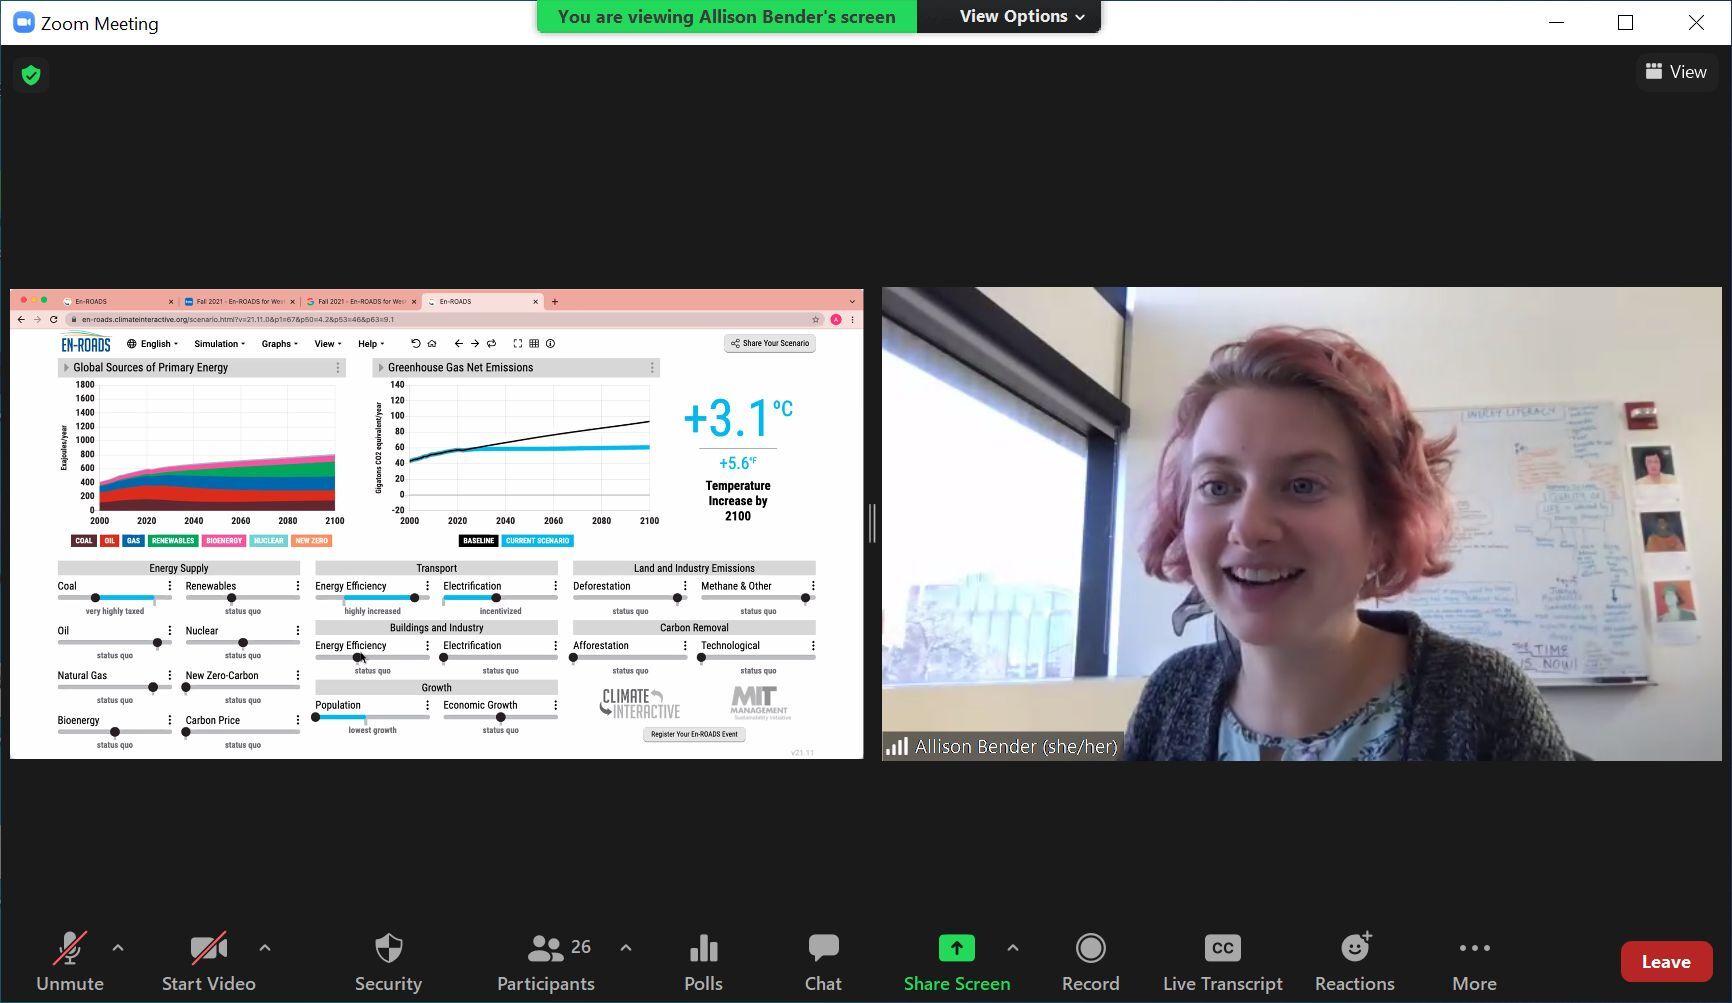Expand video options arrow beside Start Video

265,947
